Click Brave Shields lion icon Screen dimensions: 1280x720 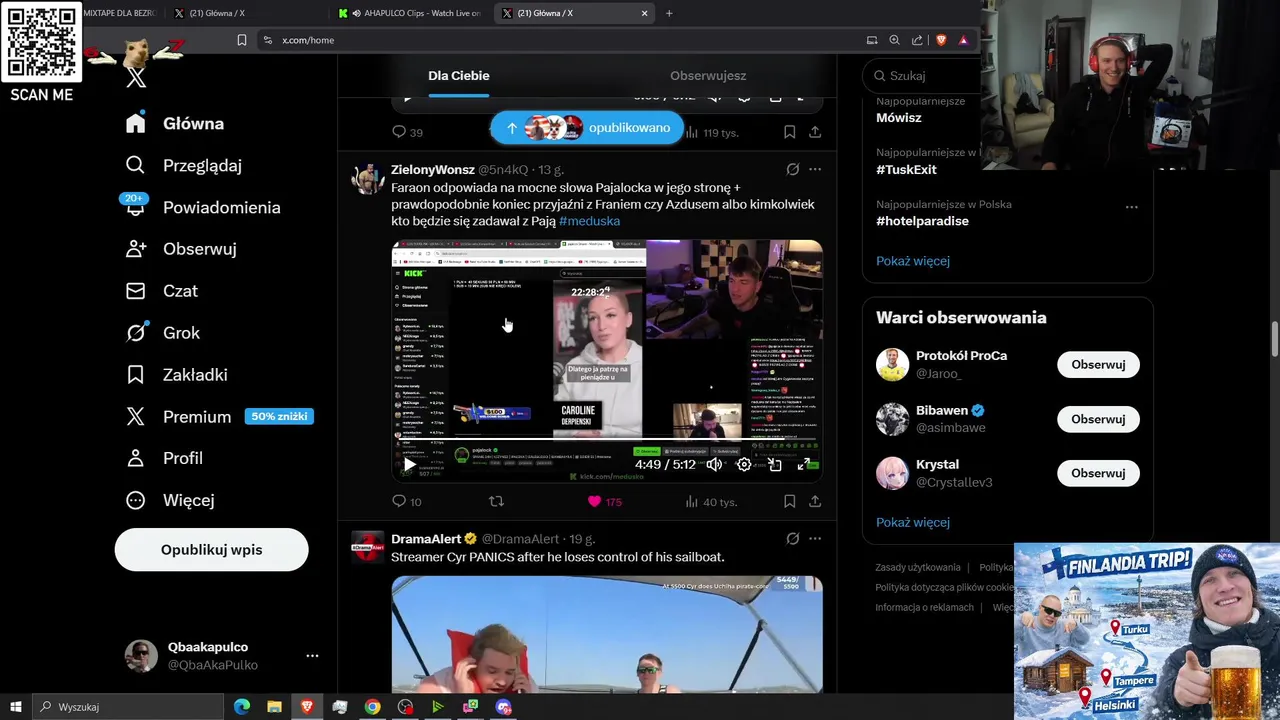(x=941, y=40)
